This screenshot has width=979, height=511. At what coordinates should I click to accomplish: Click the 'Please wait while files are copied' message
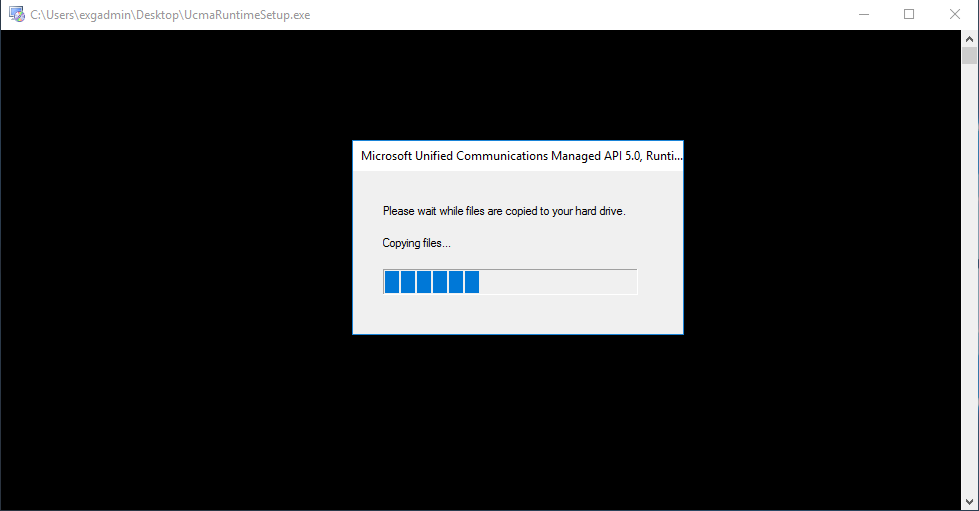pyautogui.click(x=504, y=211)
